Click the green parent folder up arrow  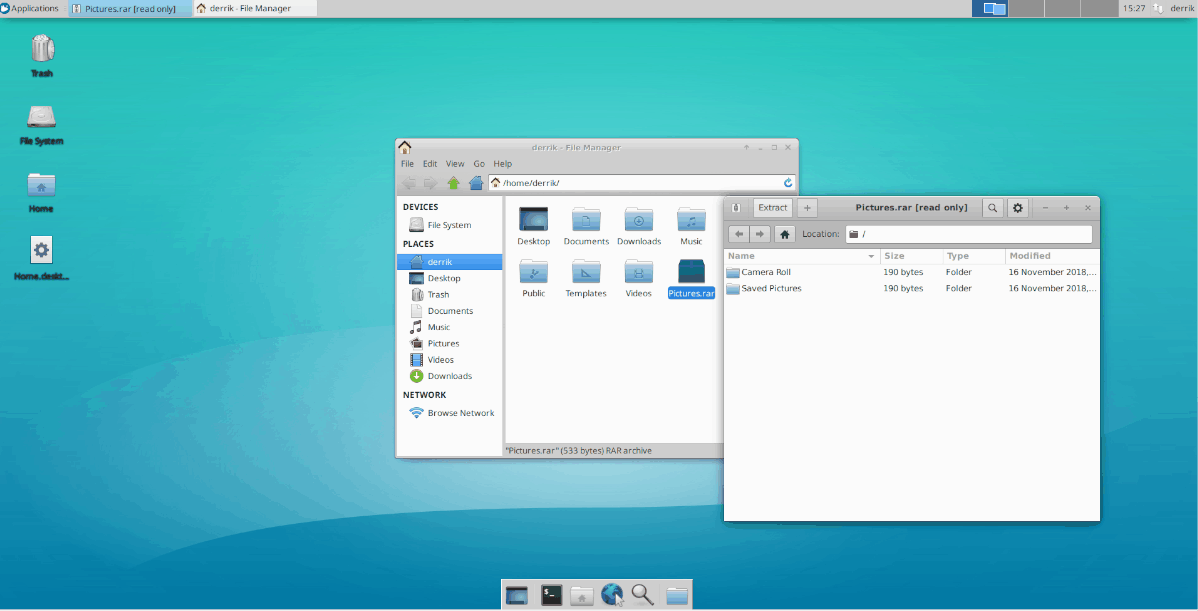coord(453,183)
